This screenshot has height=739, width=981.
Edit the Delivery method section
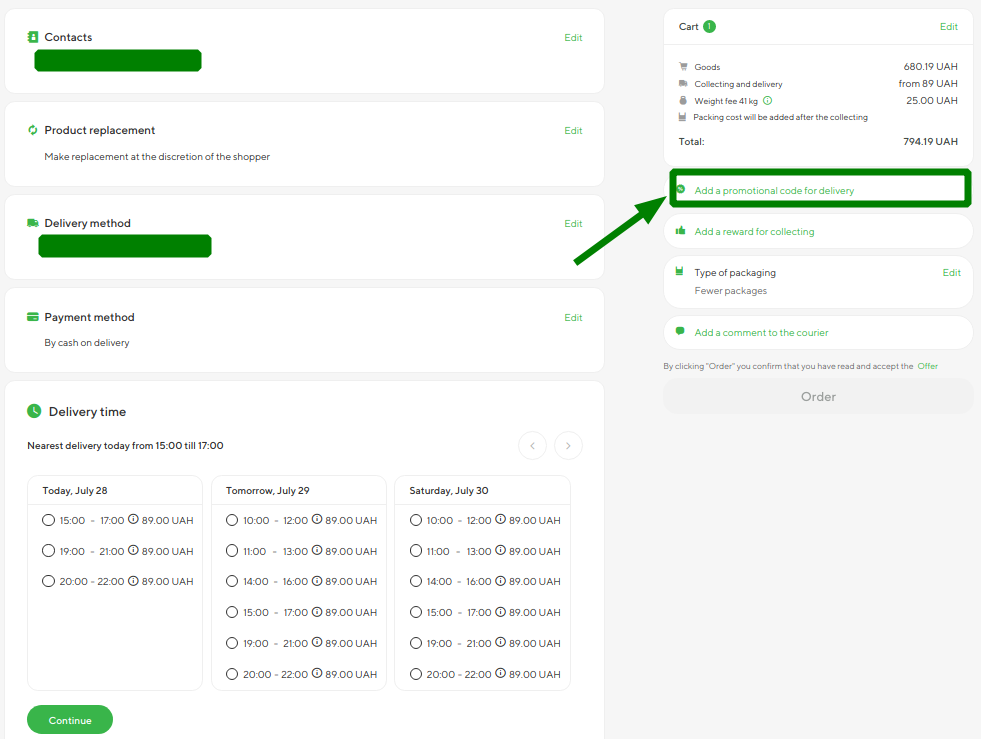click(573, 224)
